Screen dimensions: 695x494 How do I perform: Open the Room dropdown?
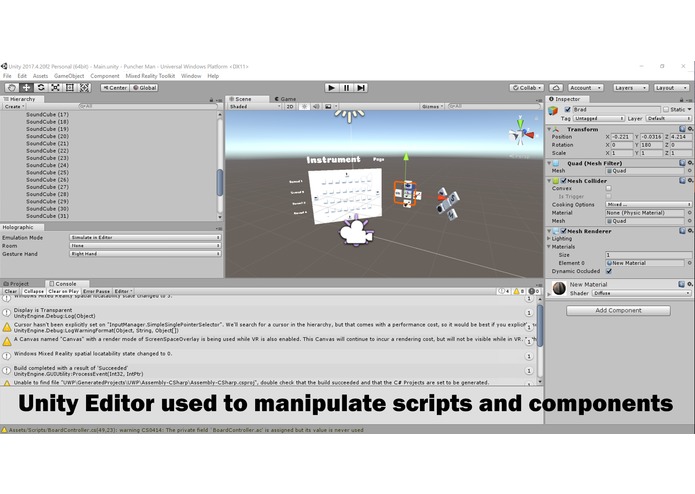pos(145,245)
